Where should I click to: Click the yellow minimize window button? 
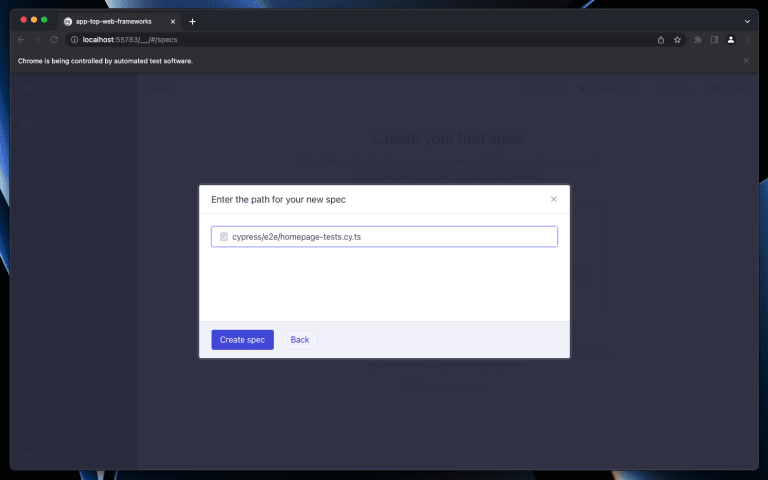click(x=34, y=20)
